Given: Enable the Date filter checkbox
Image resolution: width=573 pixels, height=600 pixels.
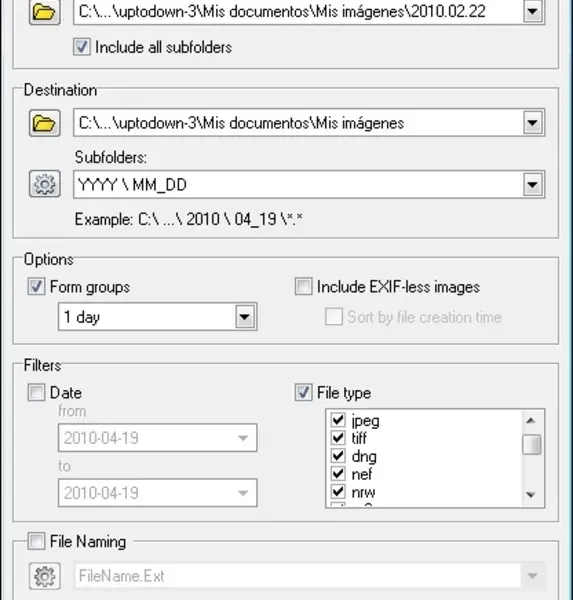Looking at the screenshot, I should point(36,393).
